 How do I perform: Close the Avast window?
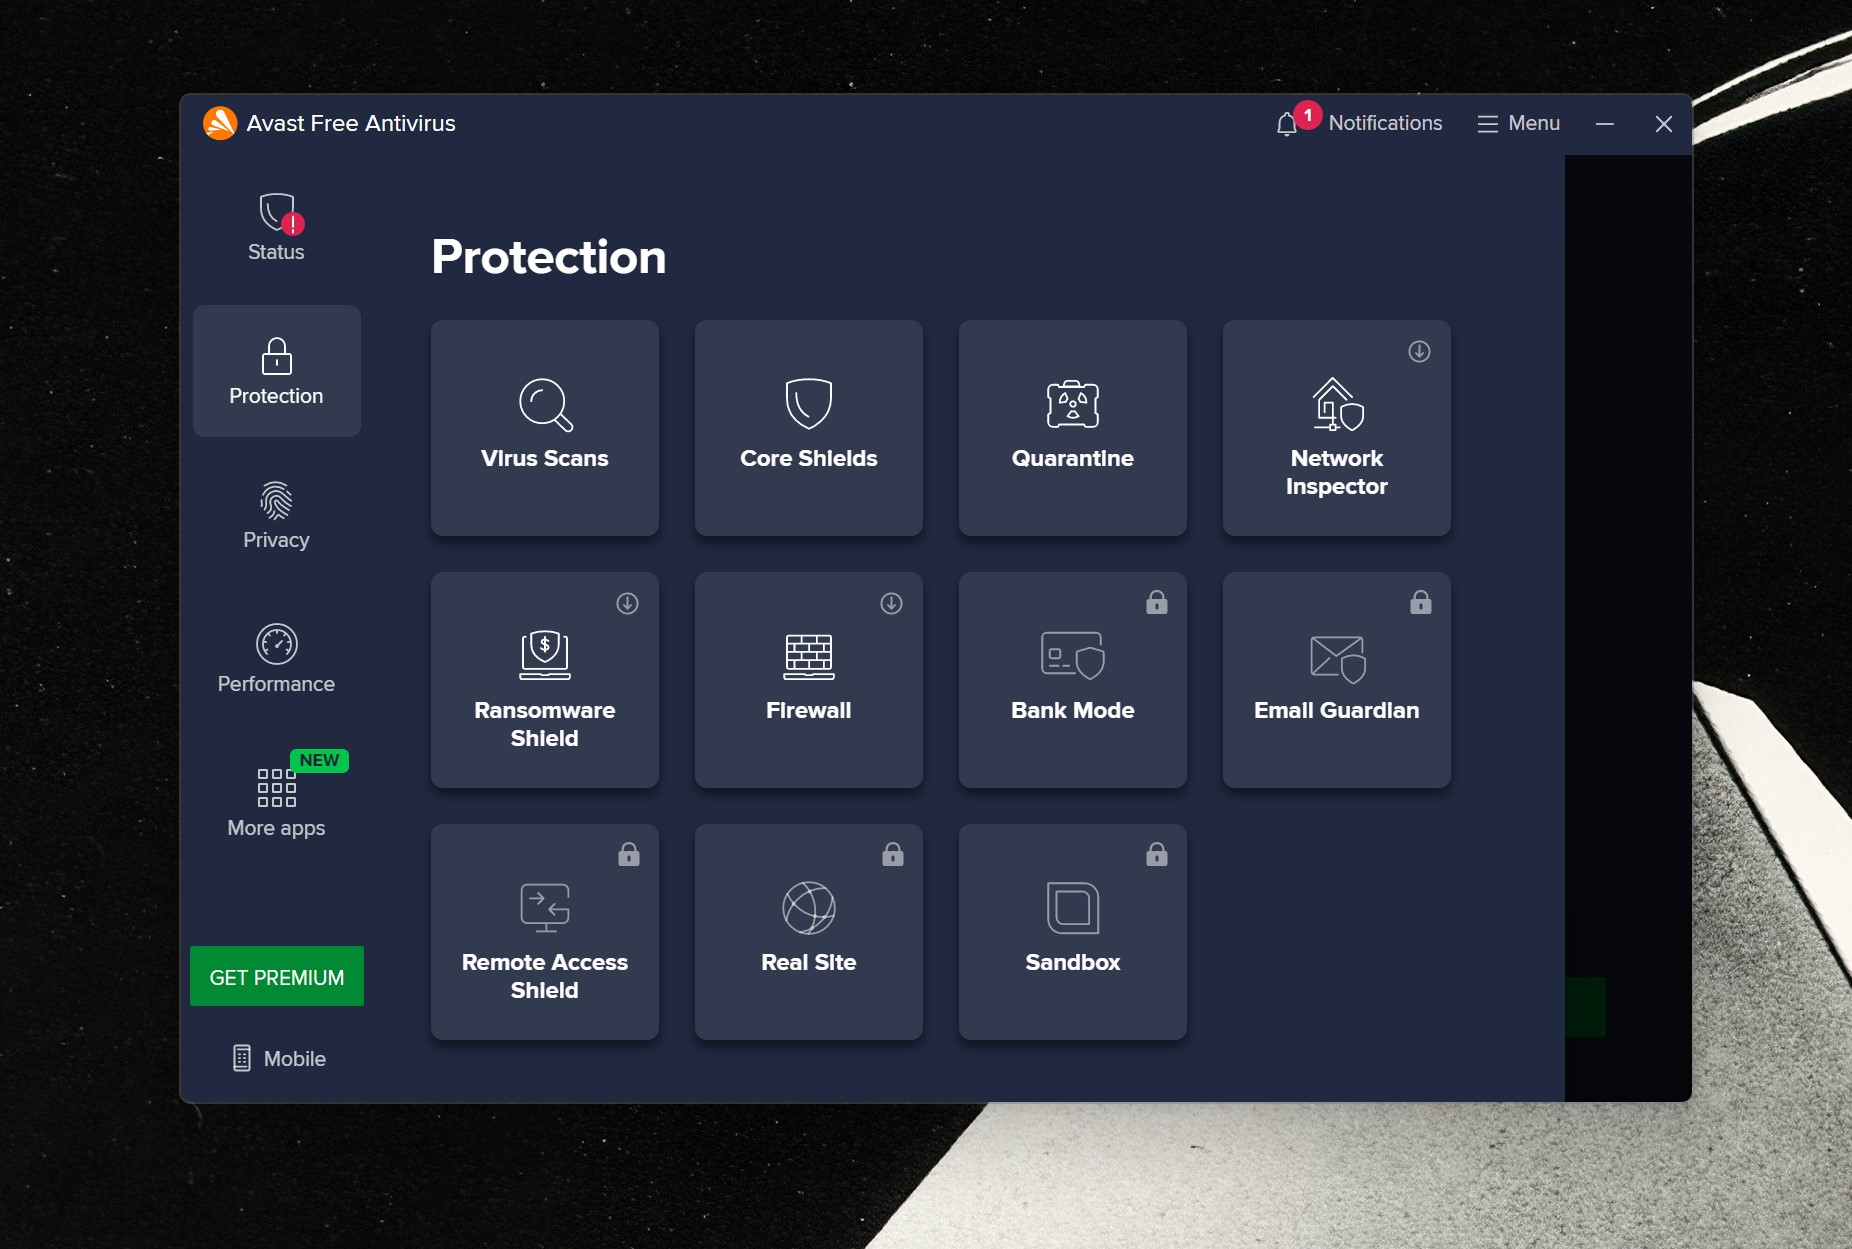coord(1664,124)
